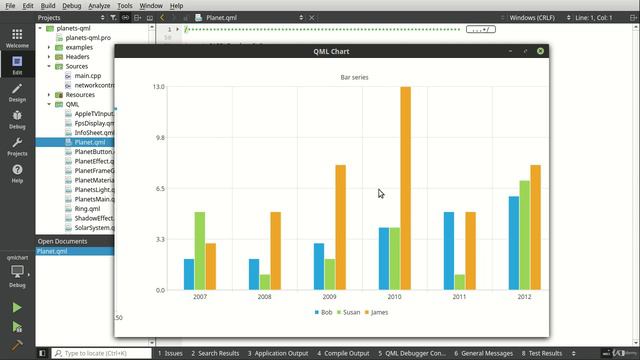Click the Line: 1, Col: 1 indicator
This screenshot has width=640, height=360.
(x=593, y=18)
